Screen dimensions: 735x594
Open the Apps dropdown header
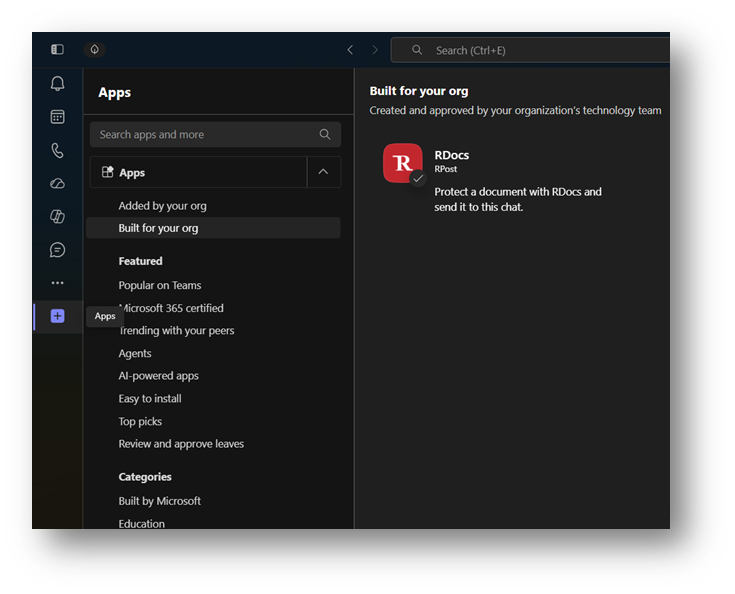point(199,172)
